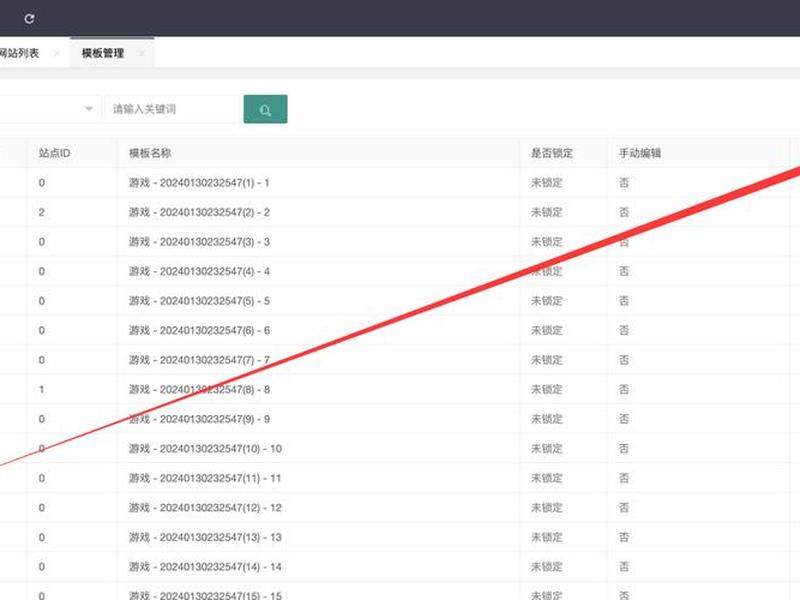This screenshot has width=800, height=600.
Task: Select row 游戏 - 20240130232547(13) - 13
Action: 400,538
